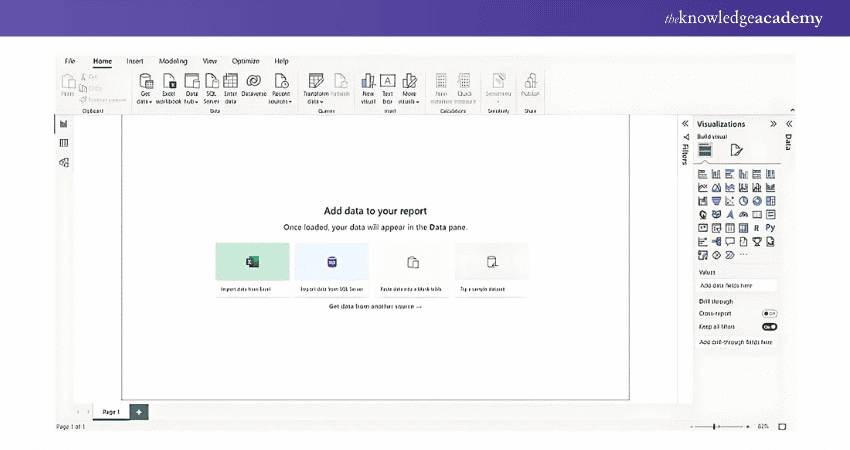Open the Transform data dropdown
Screen dimensions: 850x450
click(x=315, y=101)
